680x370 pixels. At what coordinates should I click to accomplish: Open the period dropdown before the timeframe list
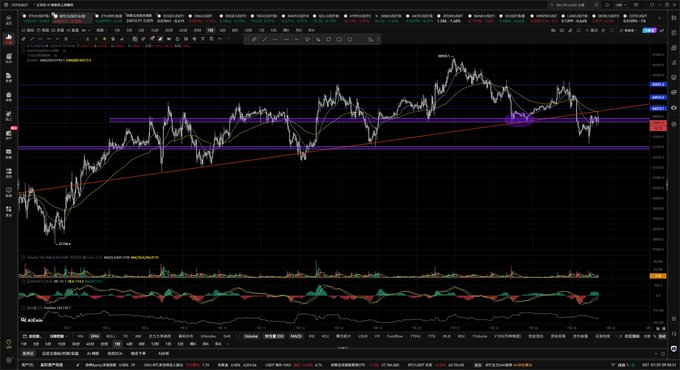tap(101, 30)
